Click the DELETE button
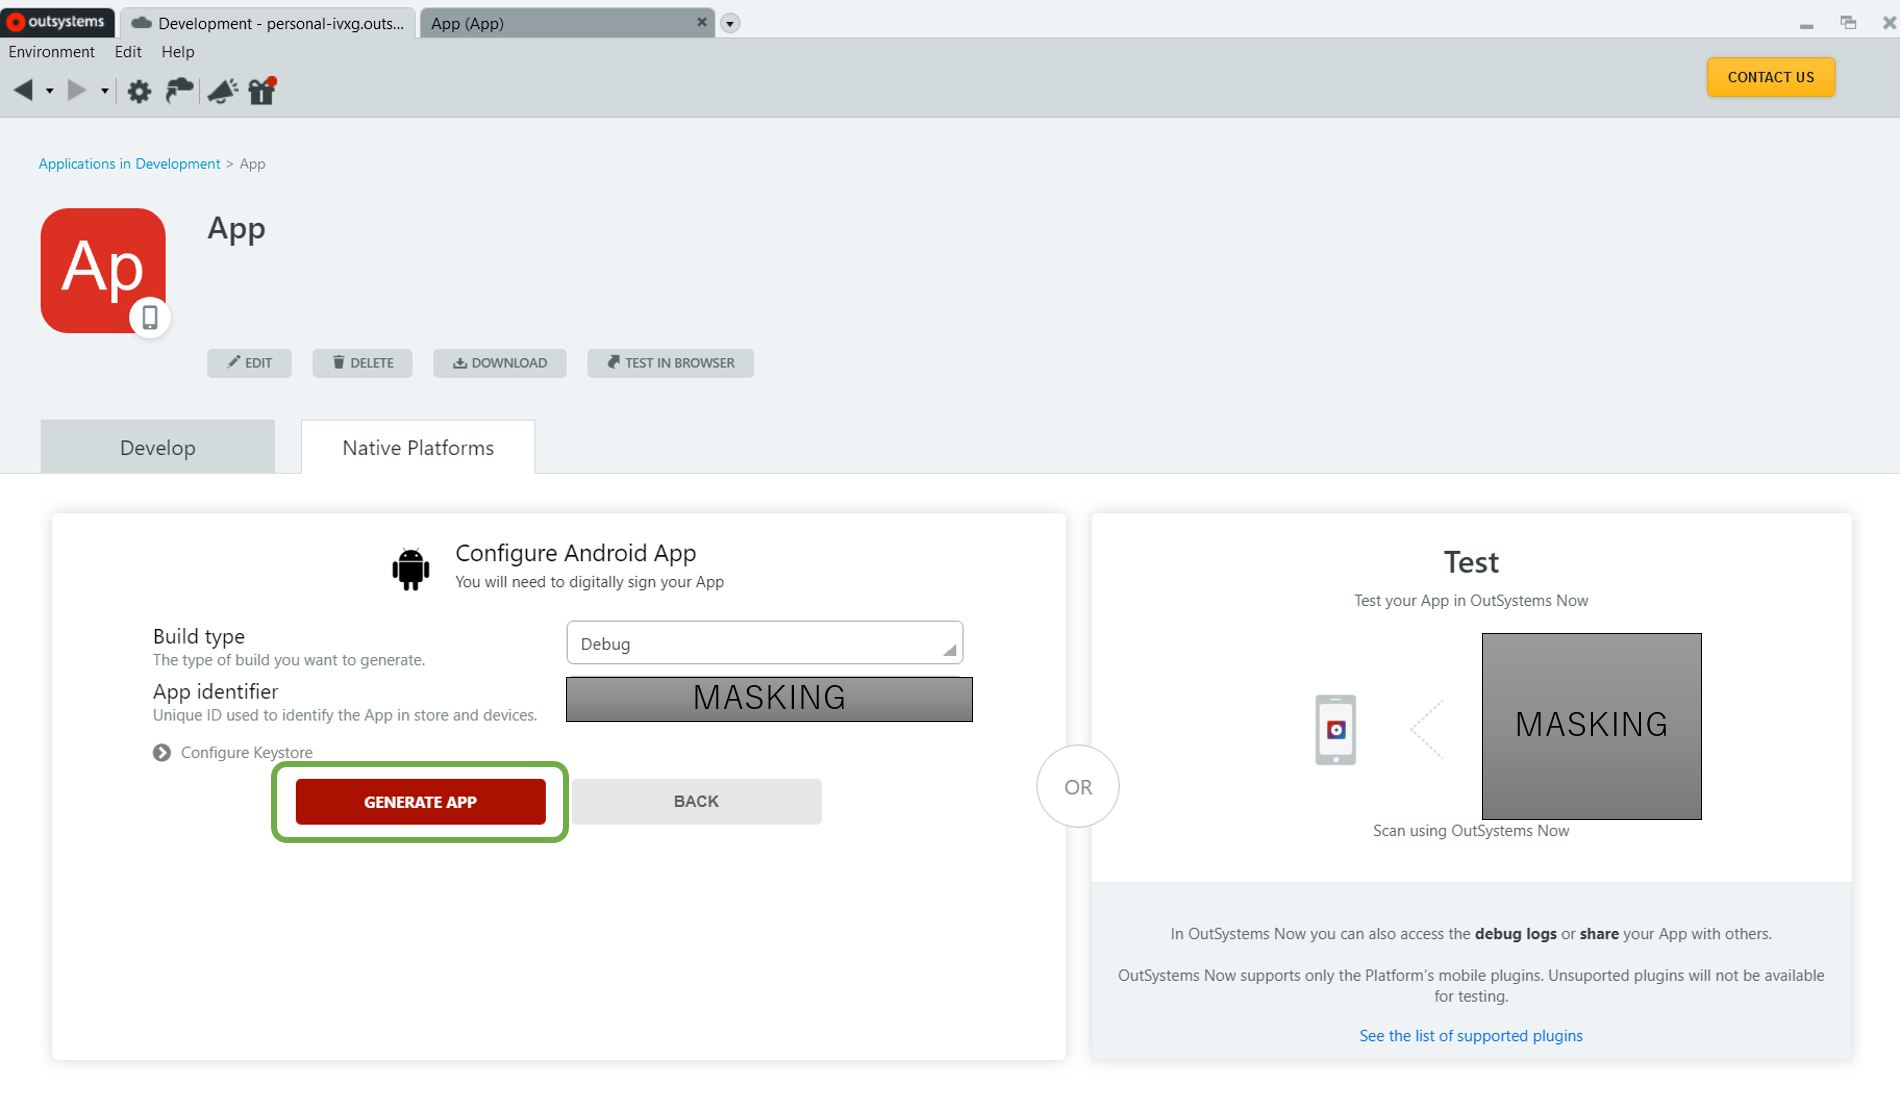 point(362,363)
